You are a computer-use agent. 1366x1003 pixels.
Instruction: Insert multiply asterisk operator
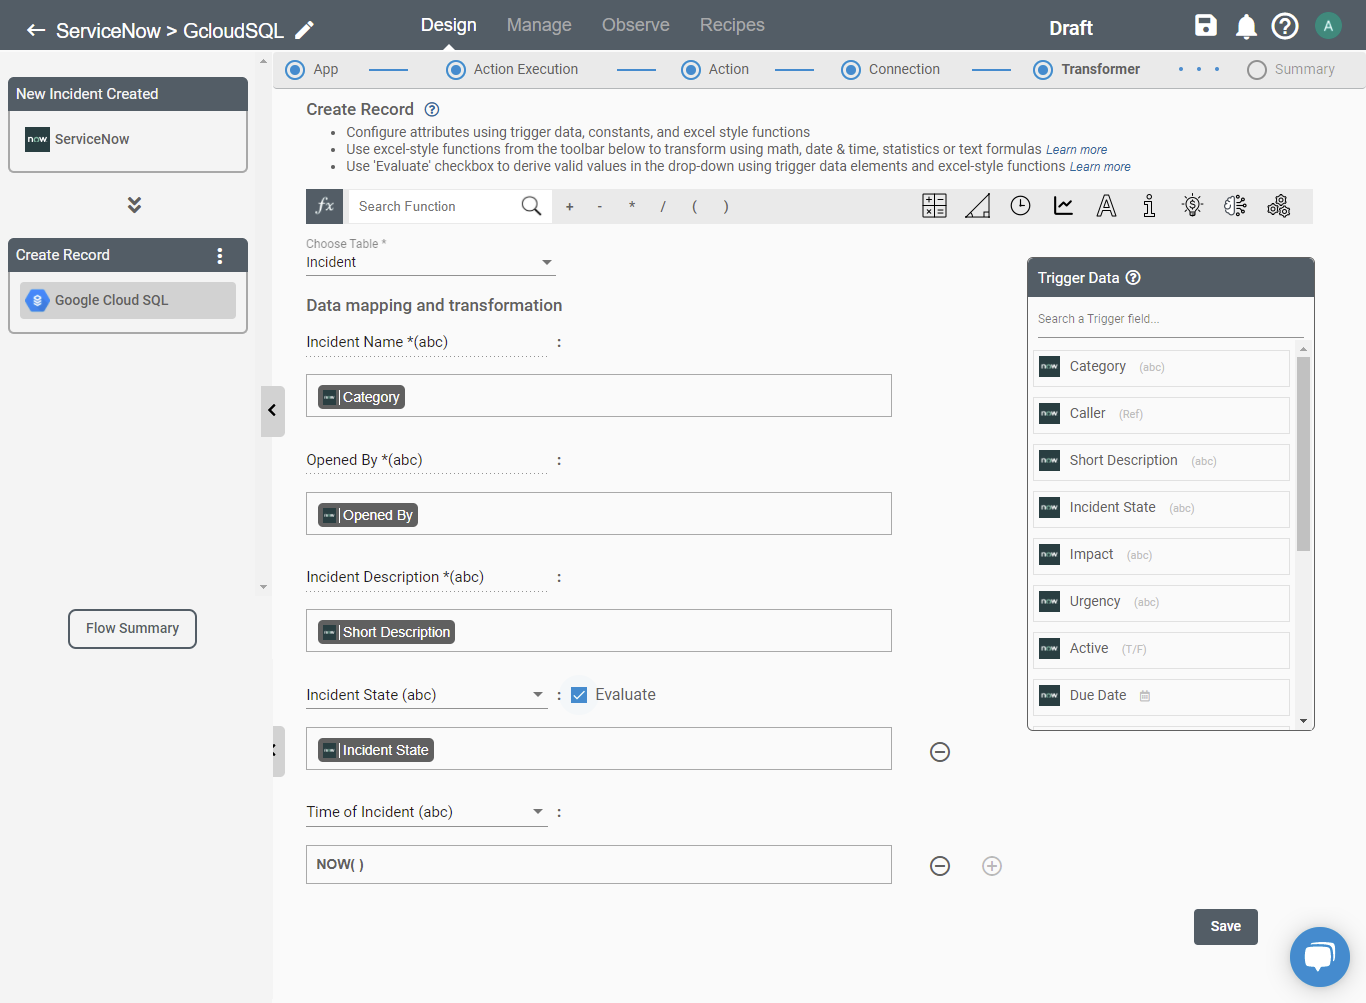(632, 207)
